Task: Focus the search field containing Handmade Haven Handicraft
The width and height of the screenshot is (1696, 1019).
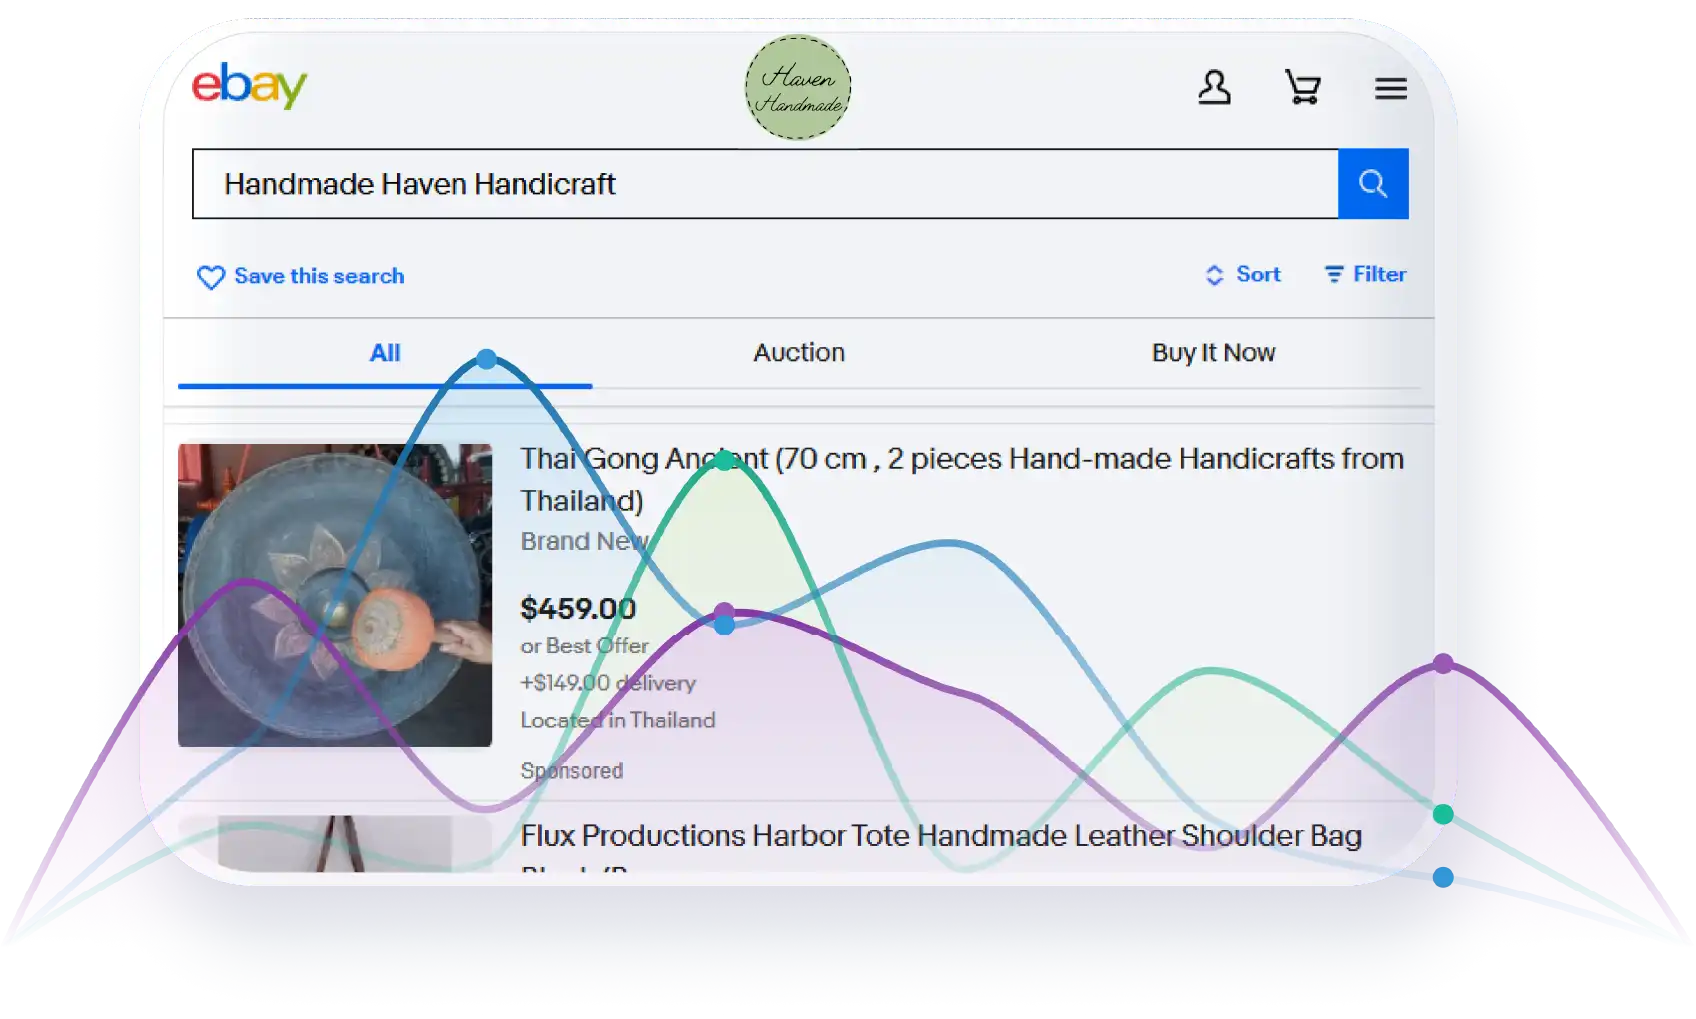Action: (x=765, y=184)
